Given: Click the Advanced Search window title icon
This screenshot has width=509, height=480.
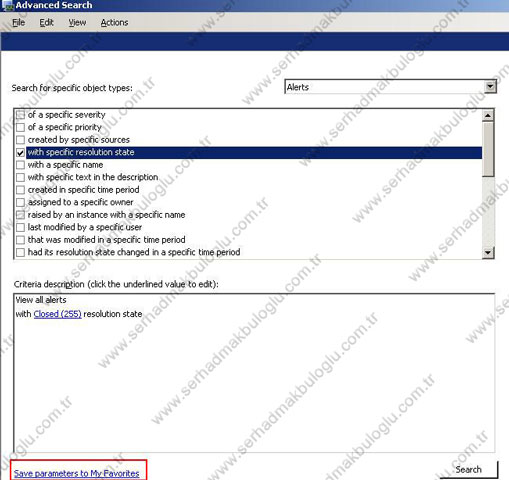Looking at the screenshot, I should (7, 5).
